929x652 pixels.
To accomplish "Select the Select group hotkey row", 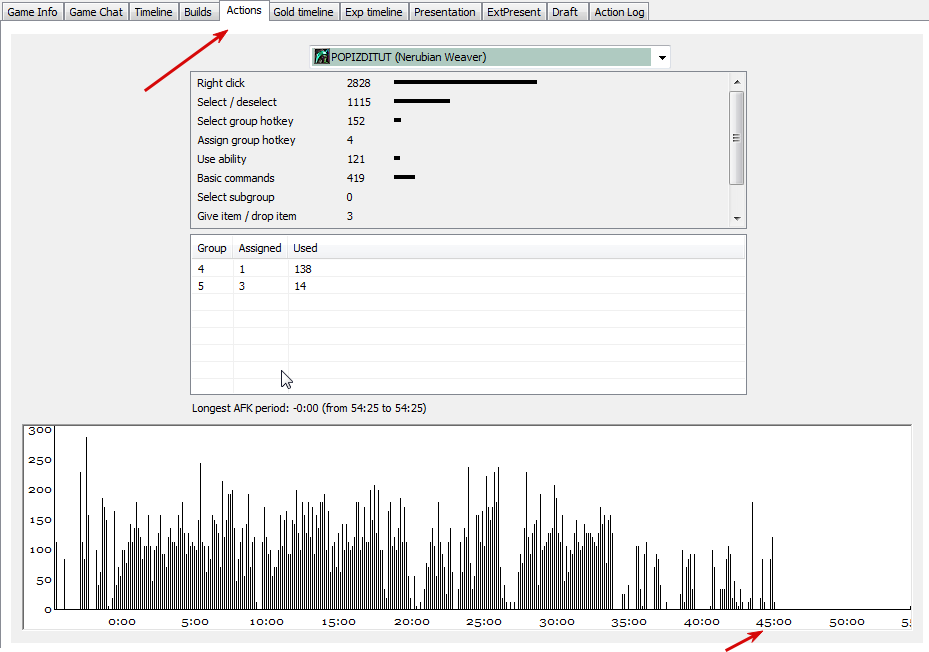I will coord(460,121).
